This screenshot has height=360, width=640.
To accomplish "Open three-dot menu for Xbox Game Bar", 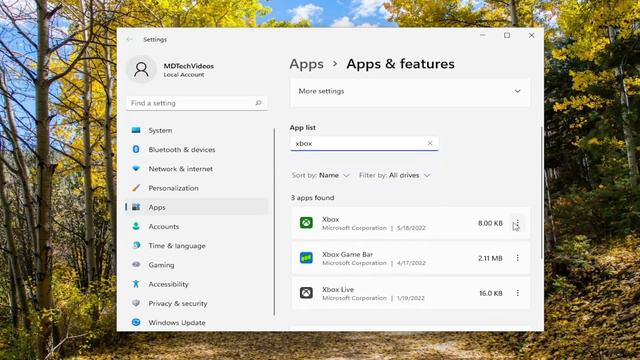I will pos(518,258).
